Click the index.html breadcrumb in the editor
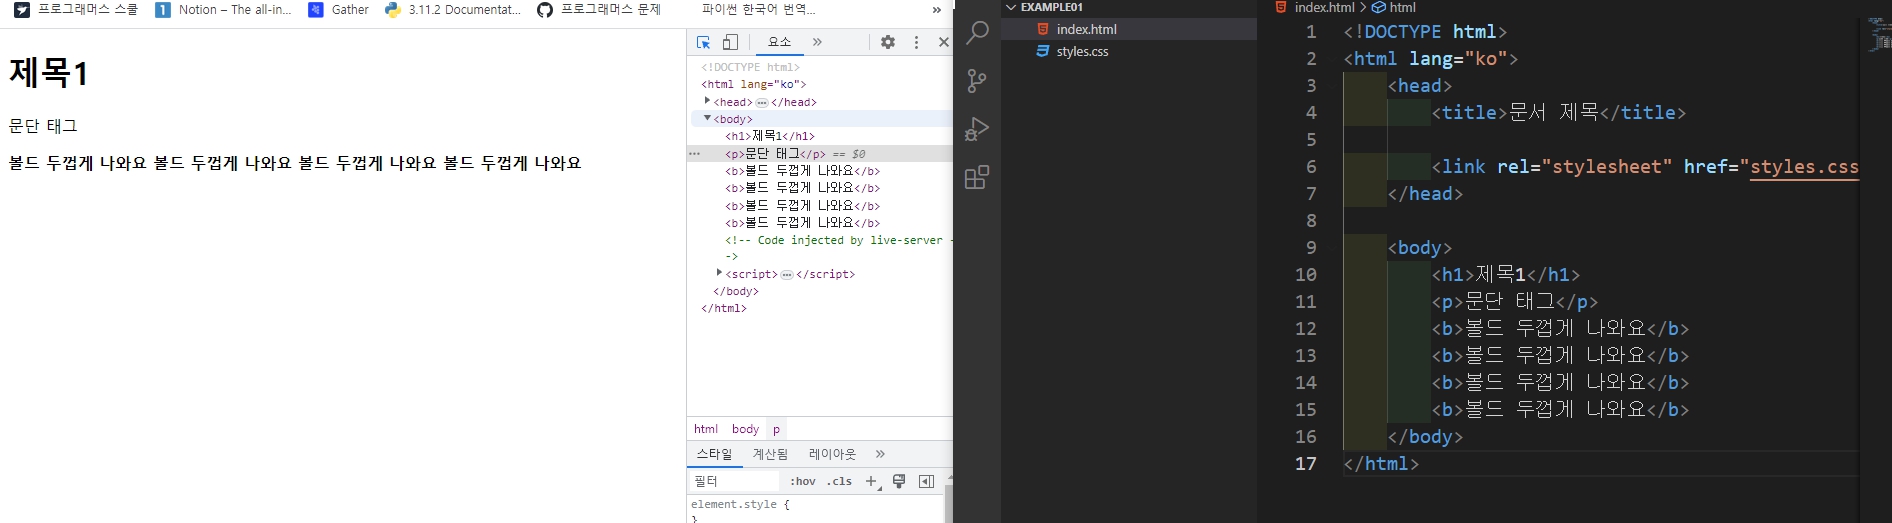Viewport: 1892px width, 523px height. point(1315,7)
